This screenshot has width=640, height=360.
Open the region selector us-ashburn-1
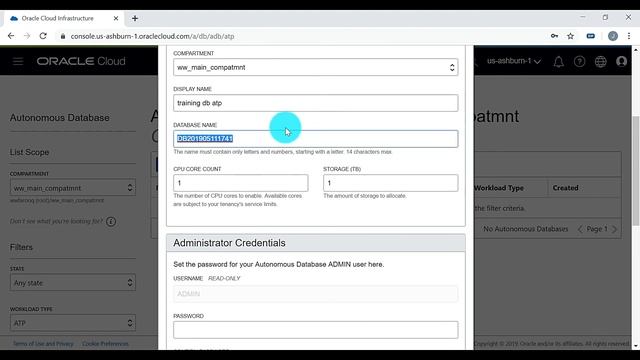click(x=513, y=61)
